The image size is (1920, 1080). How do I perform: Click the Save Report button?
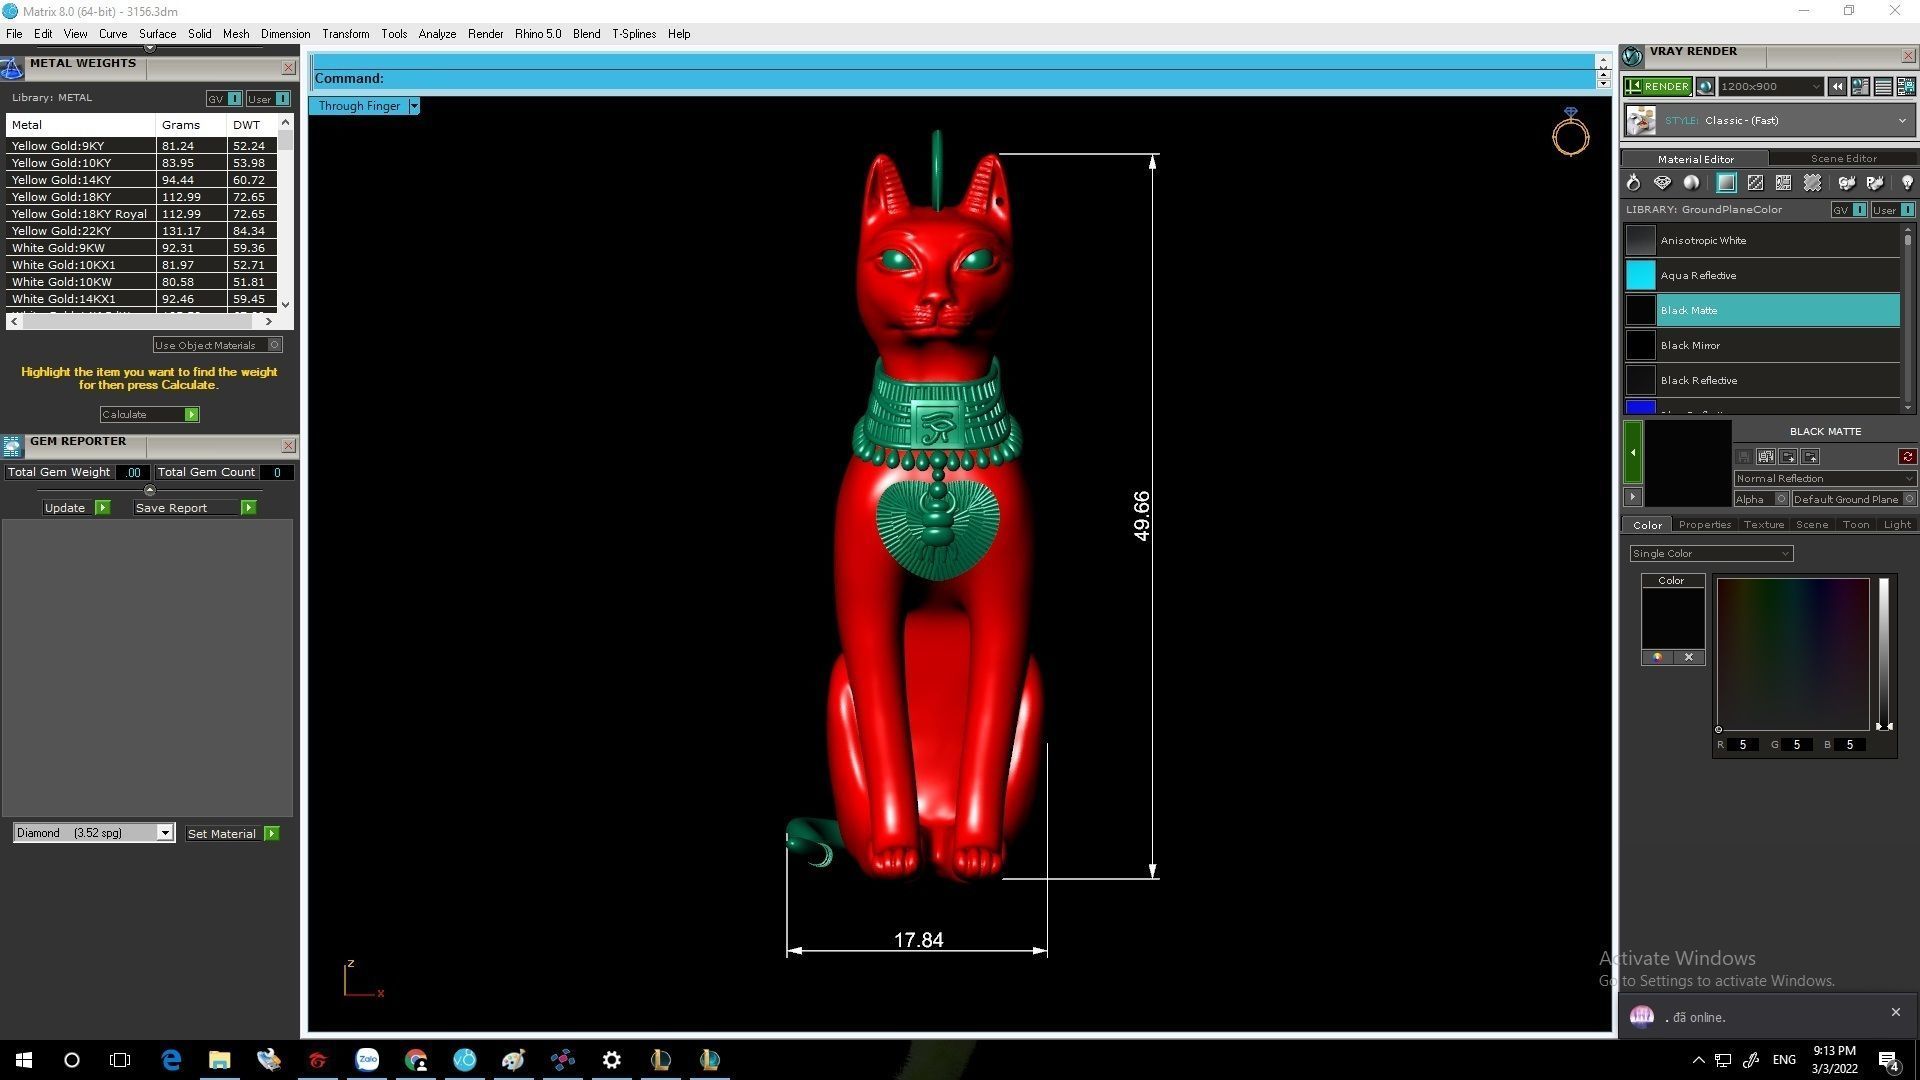195,508
